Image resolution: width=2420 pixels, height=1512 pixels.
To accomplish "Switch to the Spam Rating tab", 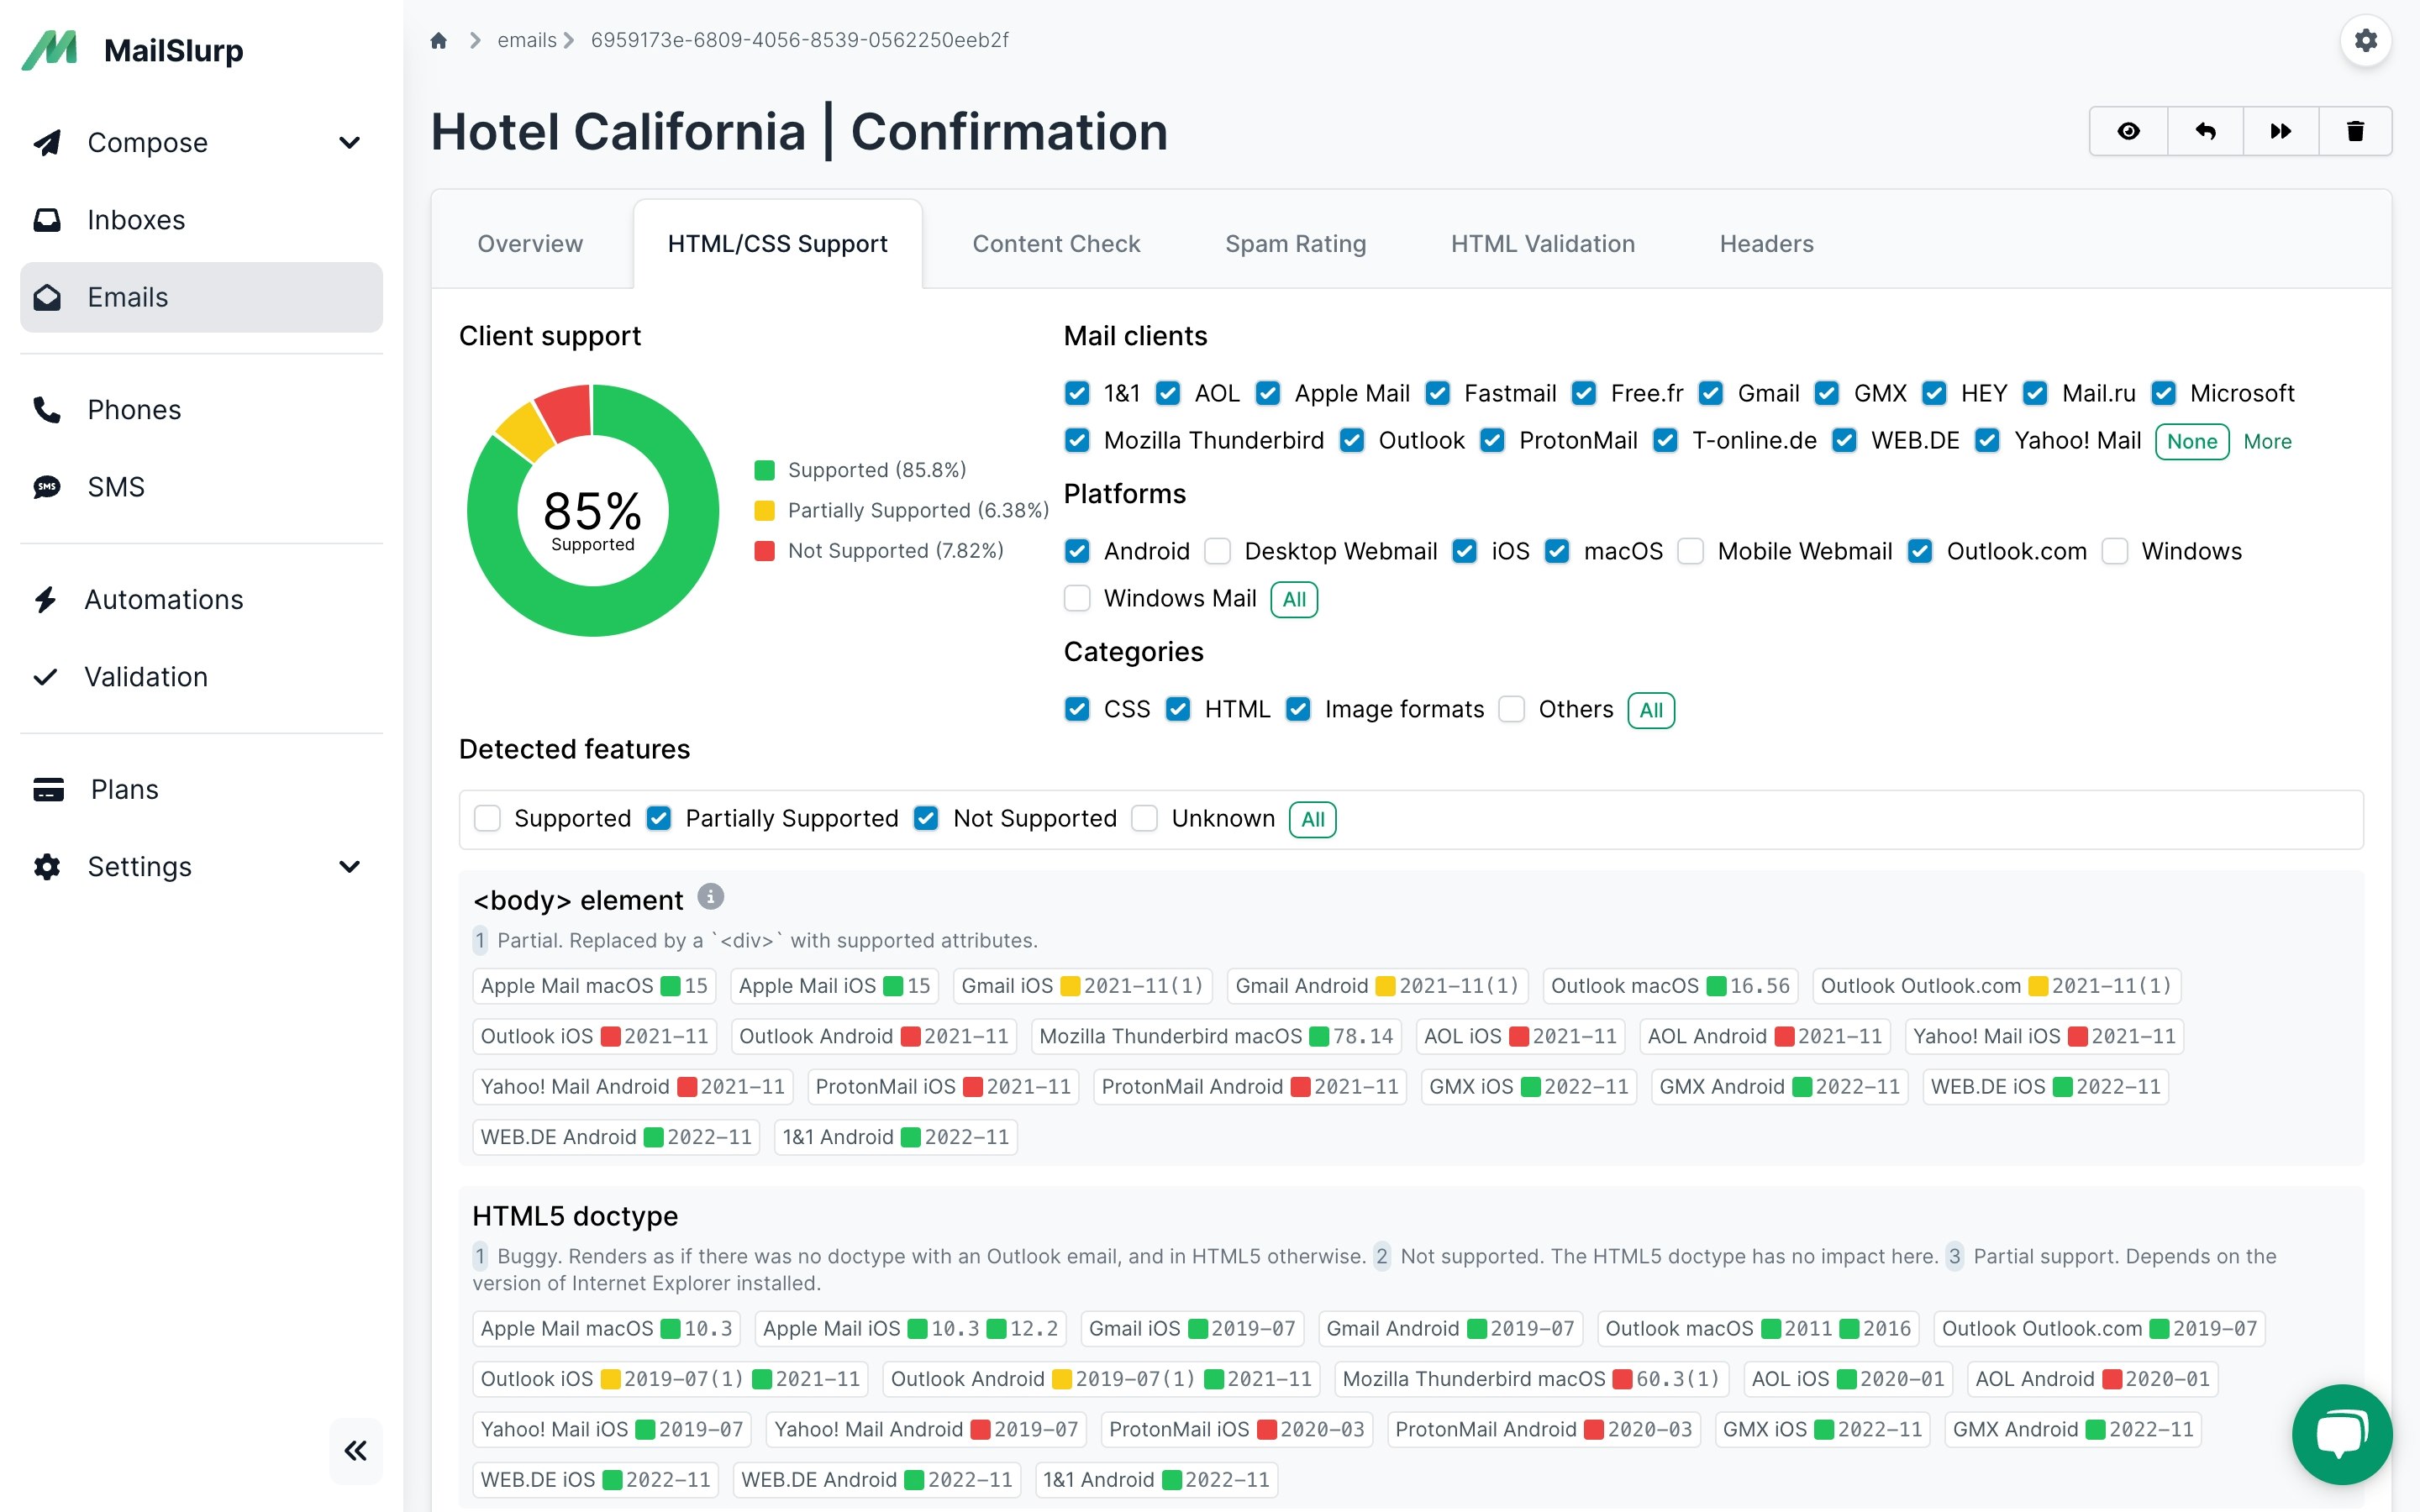I will point(1295,243).
